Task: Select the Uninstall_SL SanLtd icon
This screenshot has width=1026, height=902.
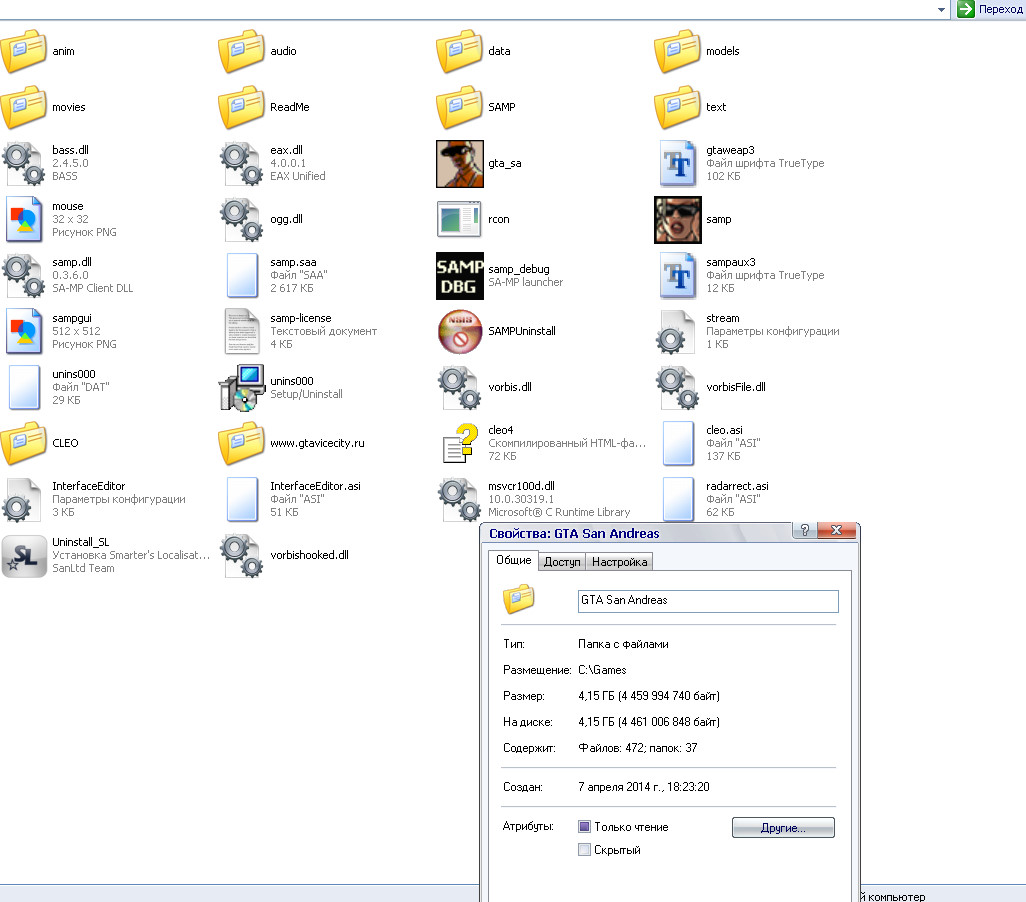Action: pos(24,556)
